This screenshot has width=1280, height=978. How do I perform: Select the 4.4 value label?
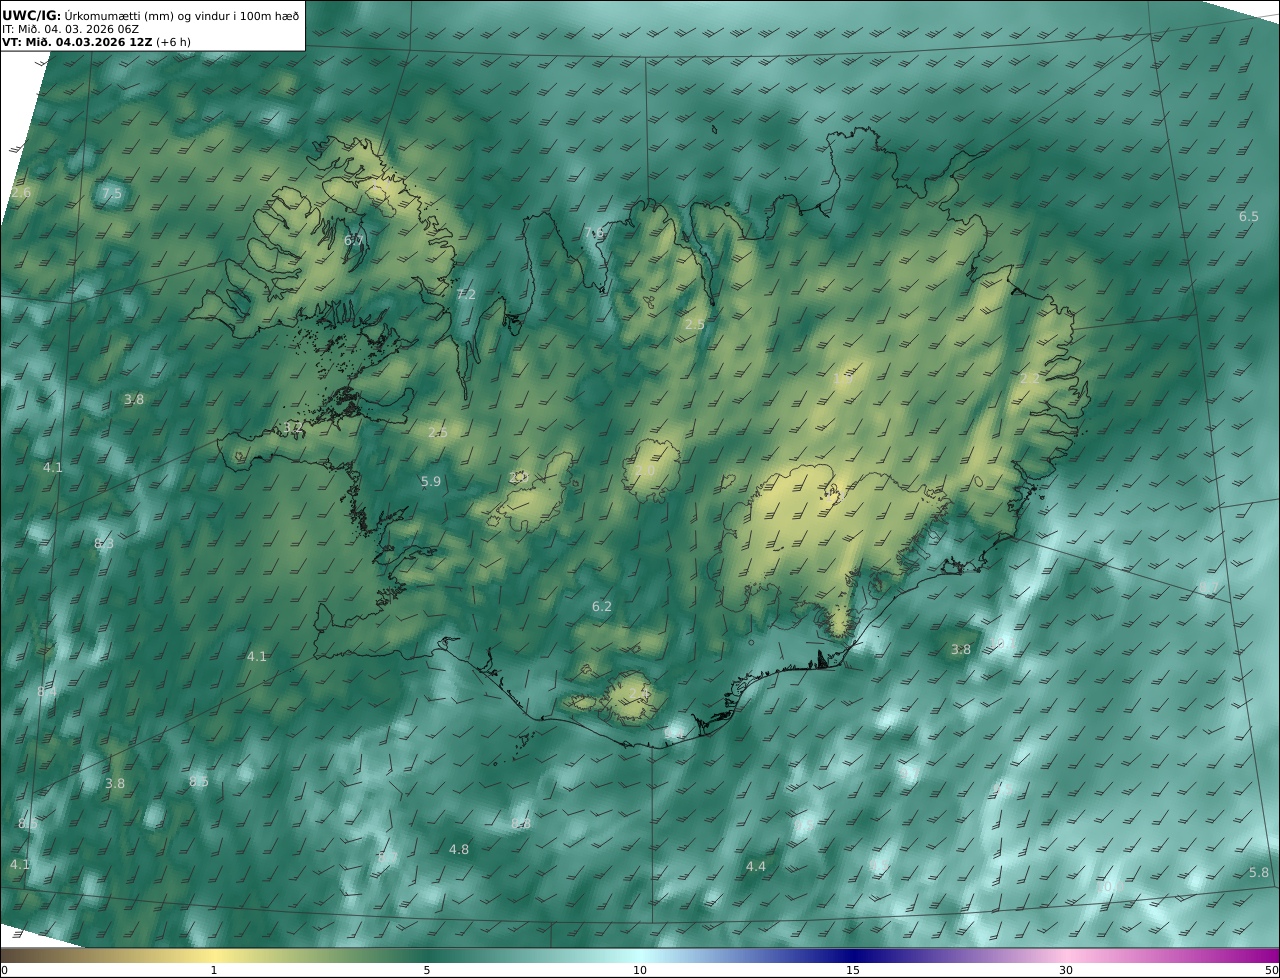(x=756, y=866)
